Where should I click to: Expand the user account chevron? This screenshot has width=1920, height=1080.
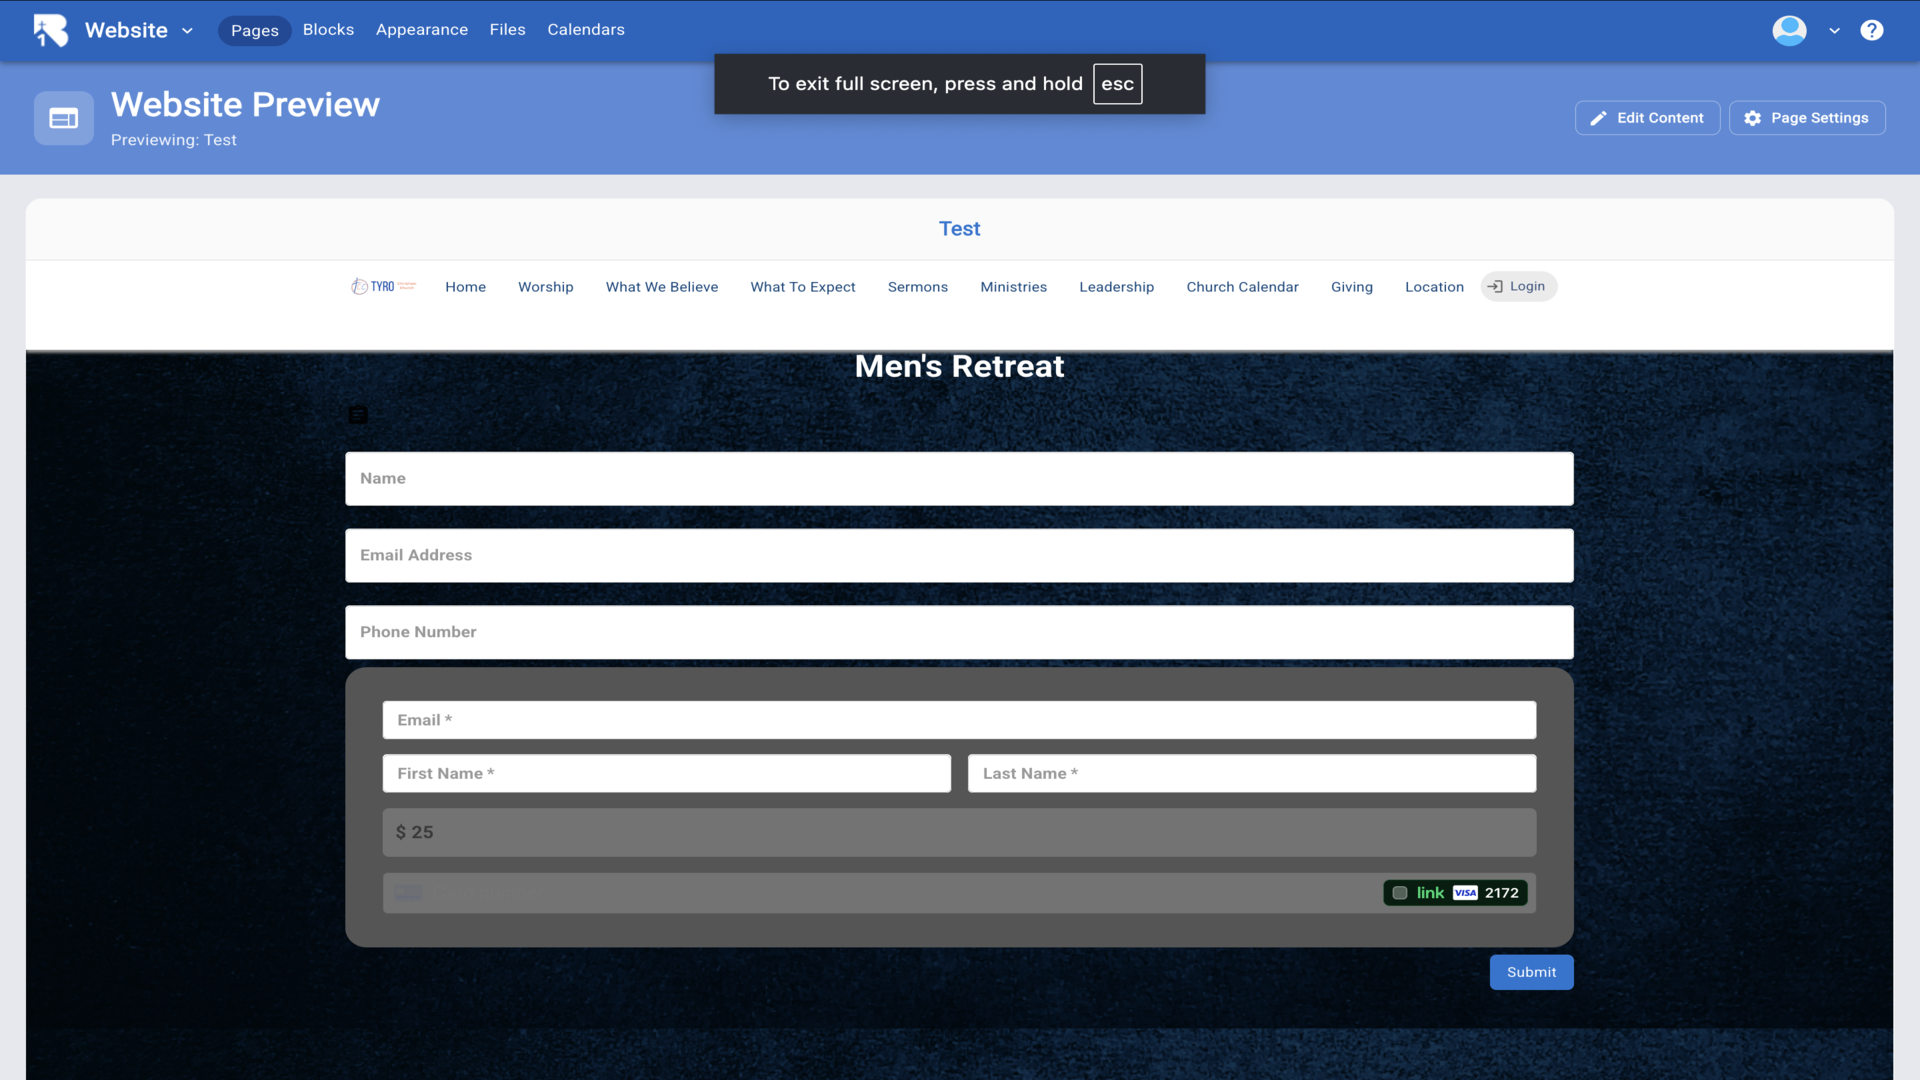[x=1834, y=31]
